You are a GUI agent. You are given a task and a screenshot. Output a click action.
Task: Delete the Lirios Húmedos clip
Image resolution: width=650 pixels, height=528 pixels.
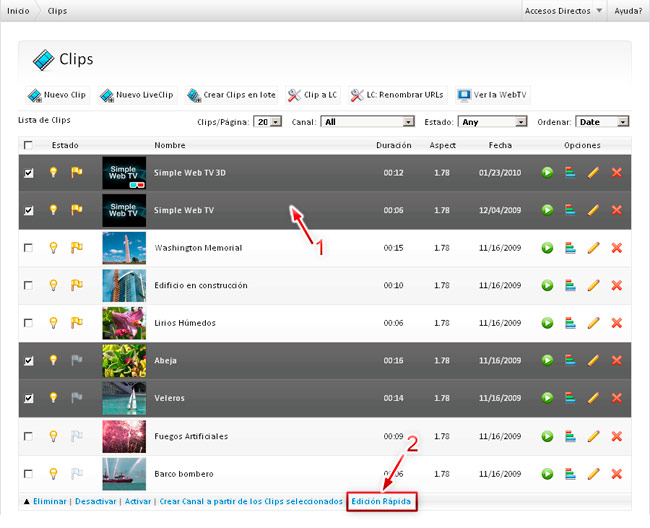click(x=616, y=323)
